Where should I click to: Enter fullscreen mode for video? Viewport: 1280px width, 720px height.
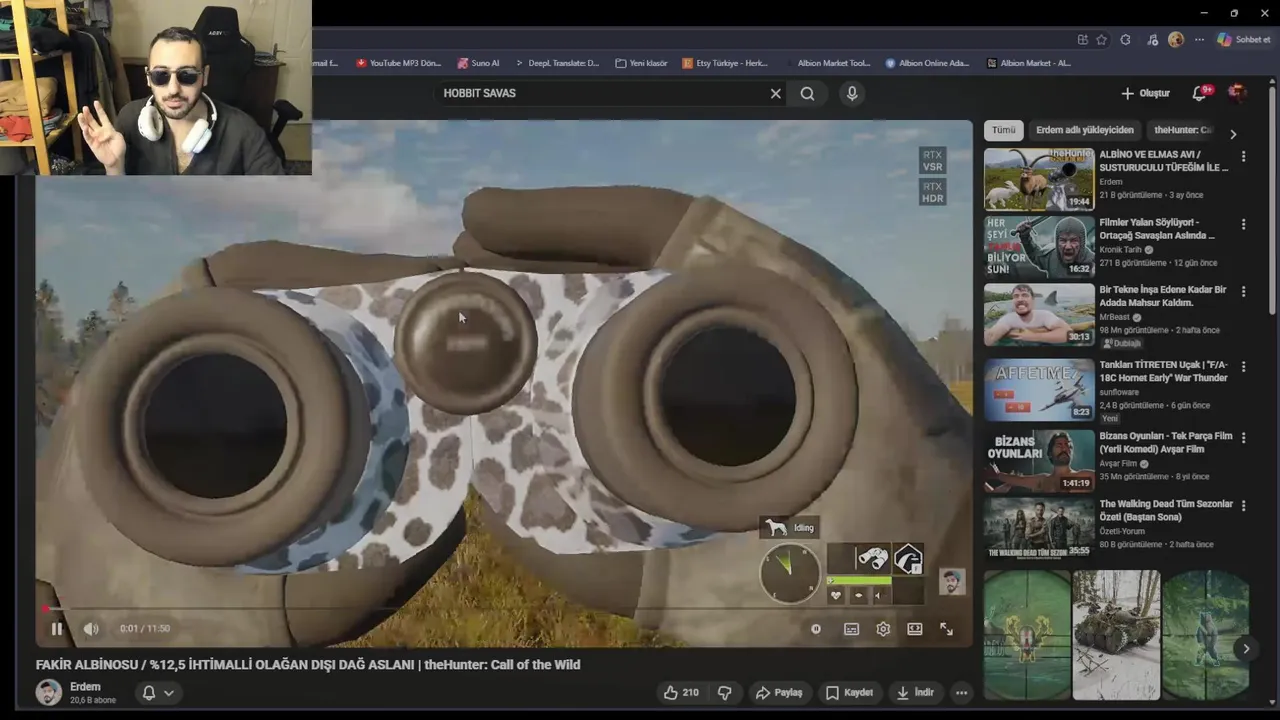click(946, 629)
